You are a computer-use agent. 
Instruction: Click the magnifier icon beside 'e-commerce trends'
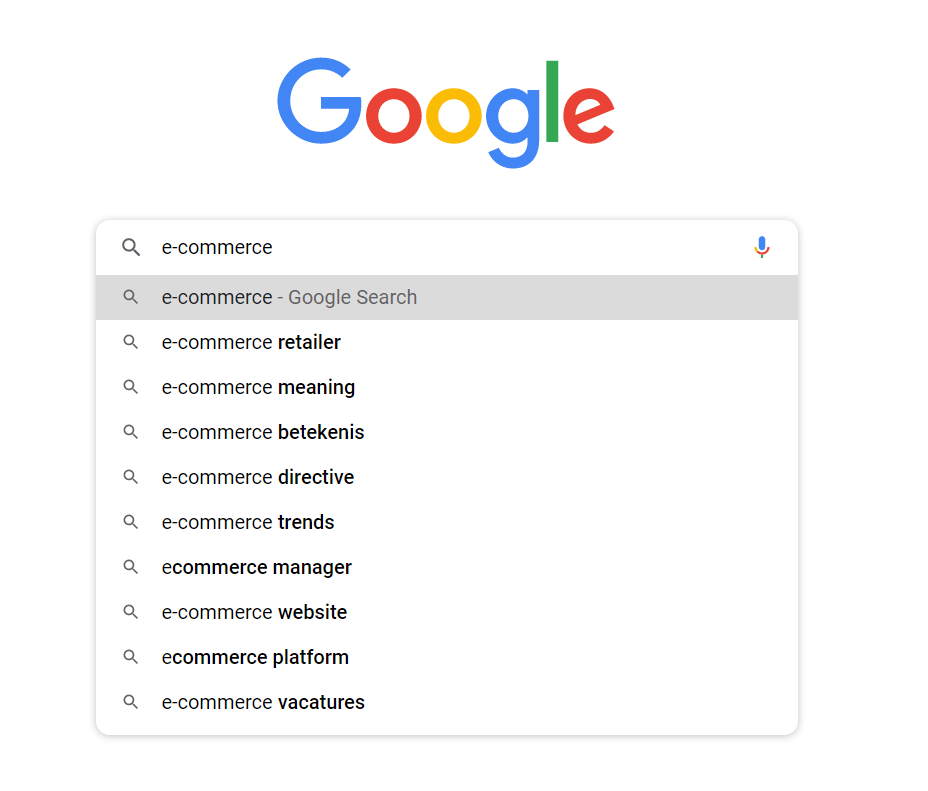pos(130,522)
